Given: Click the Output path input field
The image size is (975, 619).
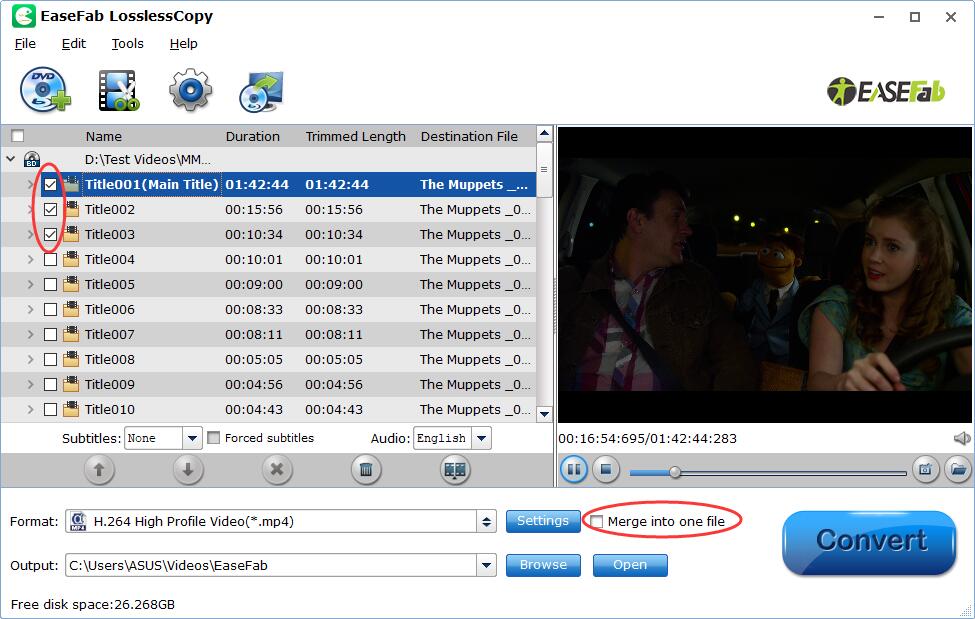Looking at the screenshot, I should point(271,565).
